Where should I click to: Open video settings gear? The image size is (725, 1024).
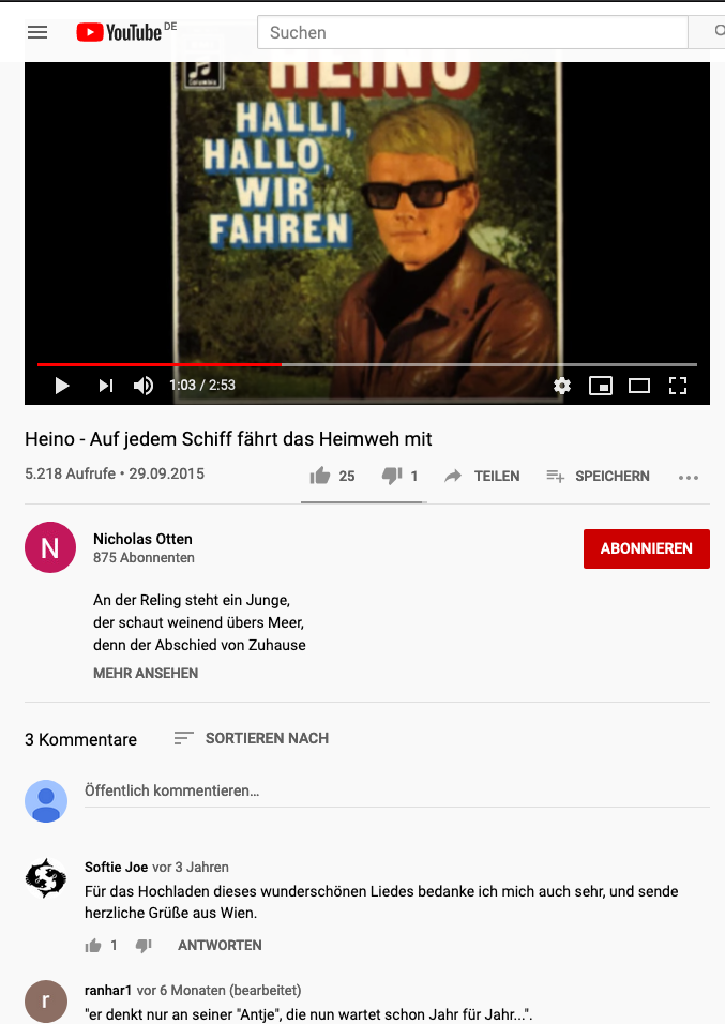tap(562, 385)
